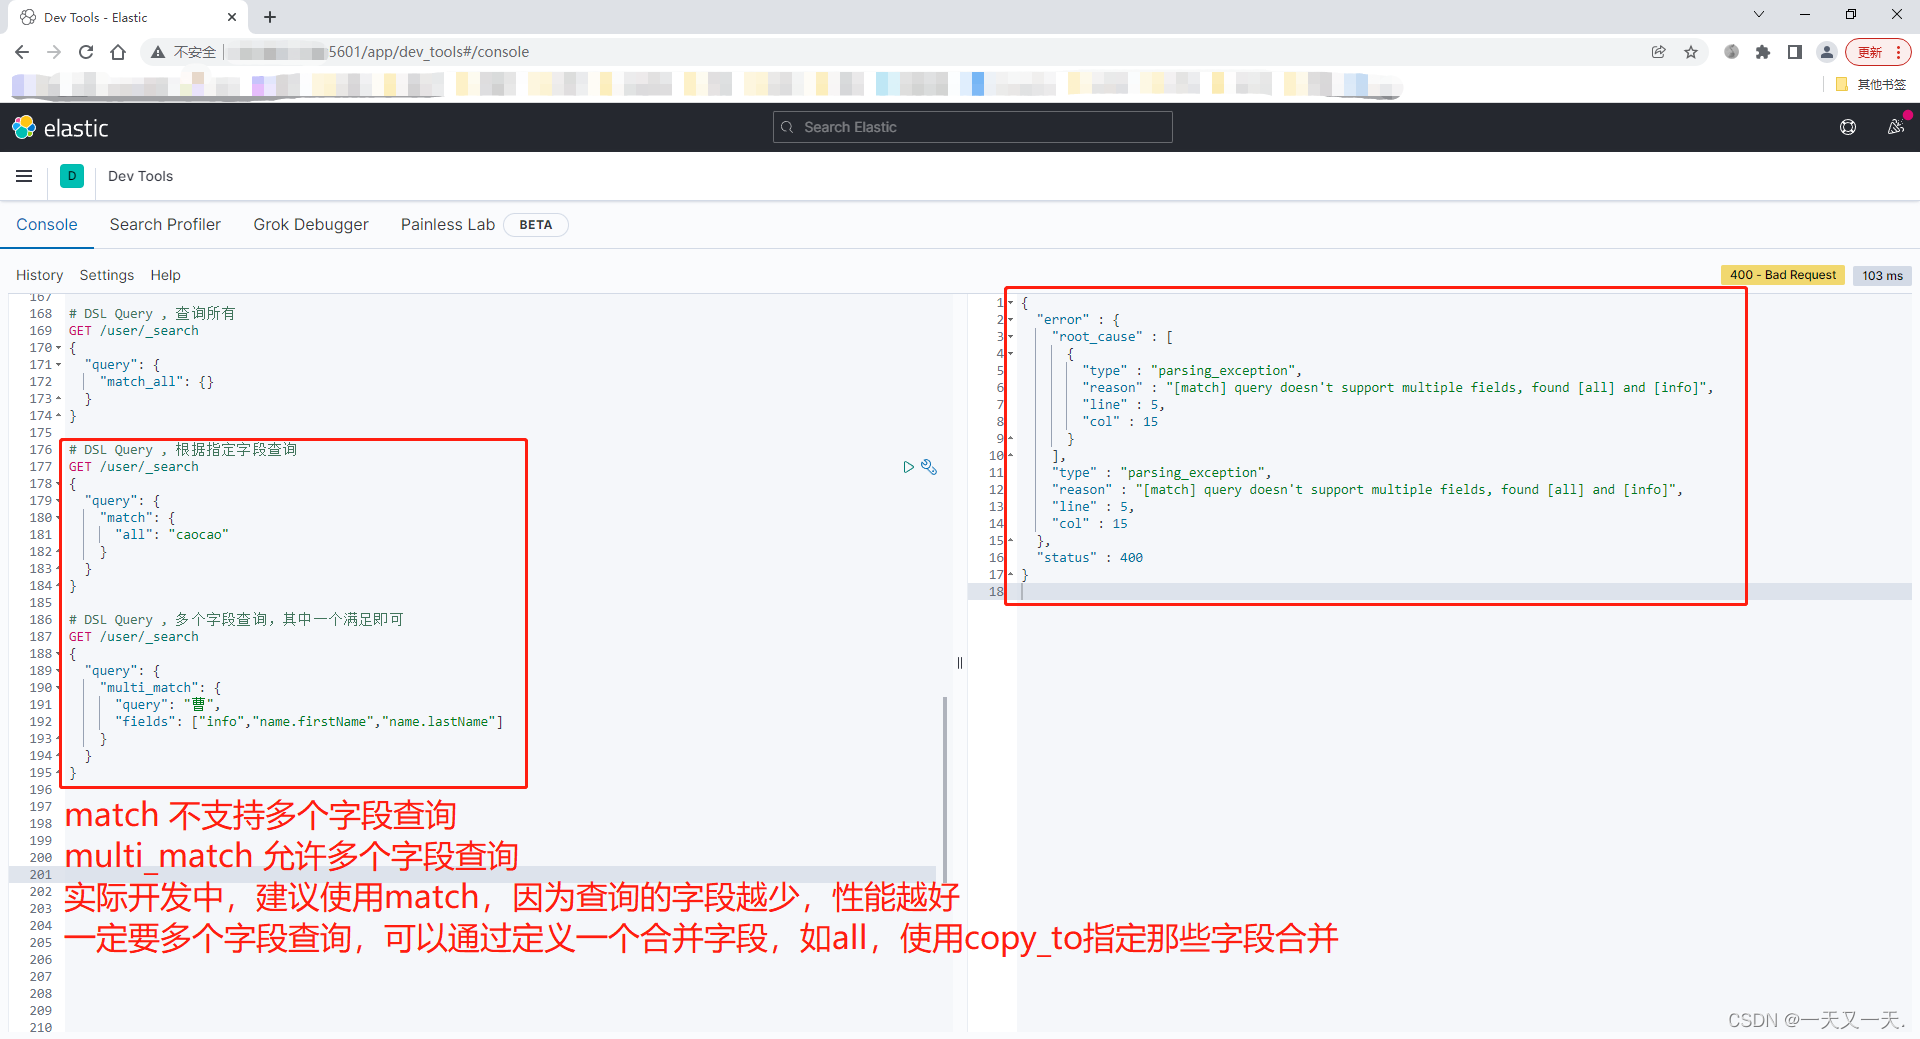Open the wrench request options icon
1920x1039 pixels.
point(929,467)
